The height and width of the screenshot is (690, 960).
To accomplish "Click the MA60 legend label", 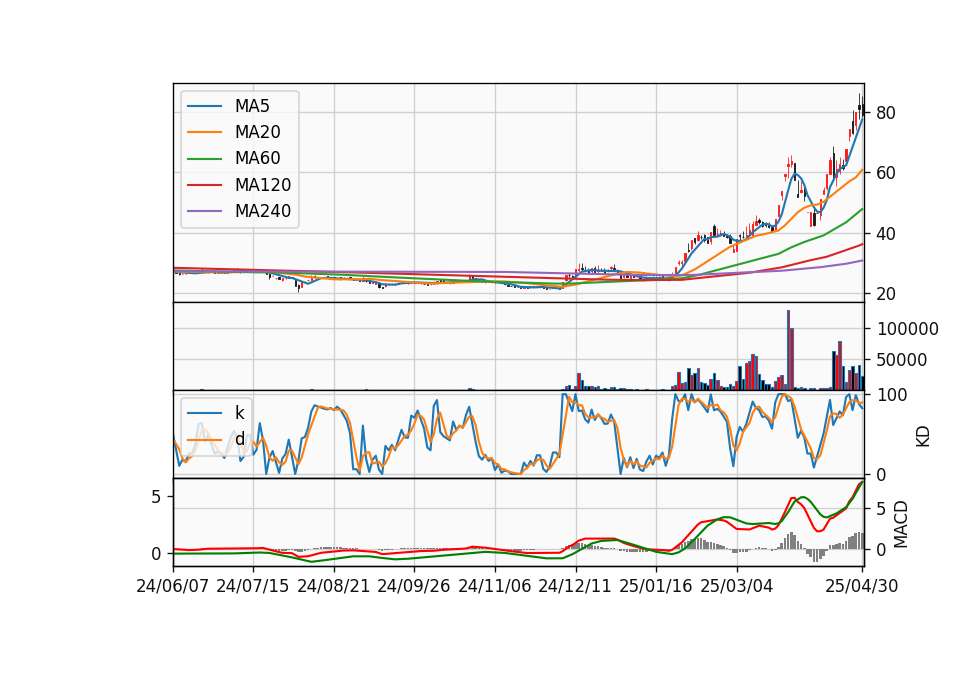I will [x=257, y=159].
